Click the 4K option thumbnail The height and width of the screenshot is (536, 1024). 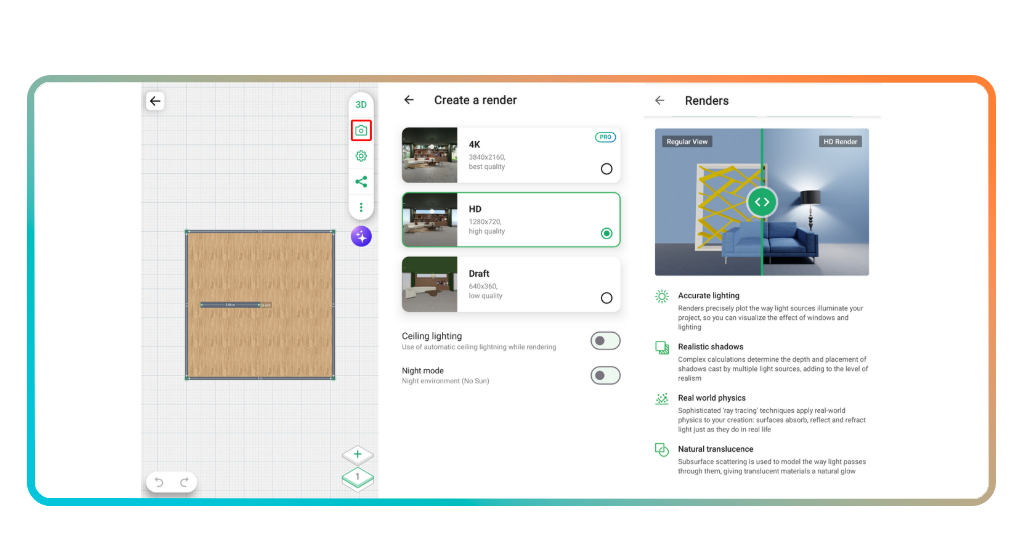pos(430,155)
